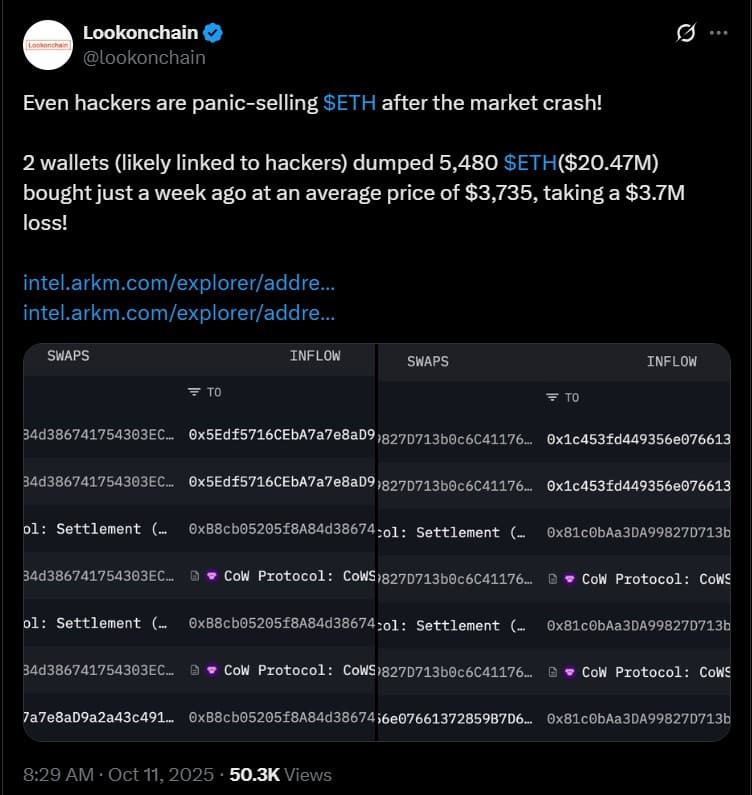
Task: Click the 8:29 AM Oct 11, 2025 timestamp
Action: coord(118,774)
